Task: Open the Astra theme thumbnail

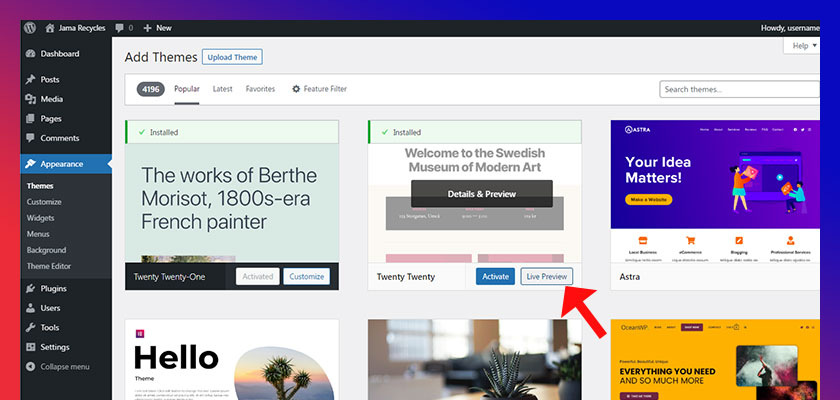Action: coord(715,191)
